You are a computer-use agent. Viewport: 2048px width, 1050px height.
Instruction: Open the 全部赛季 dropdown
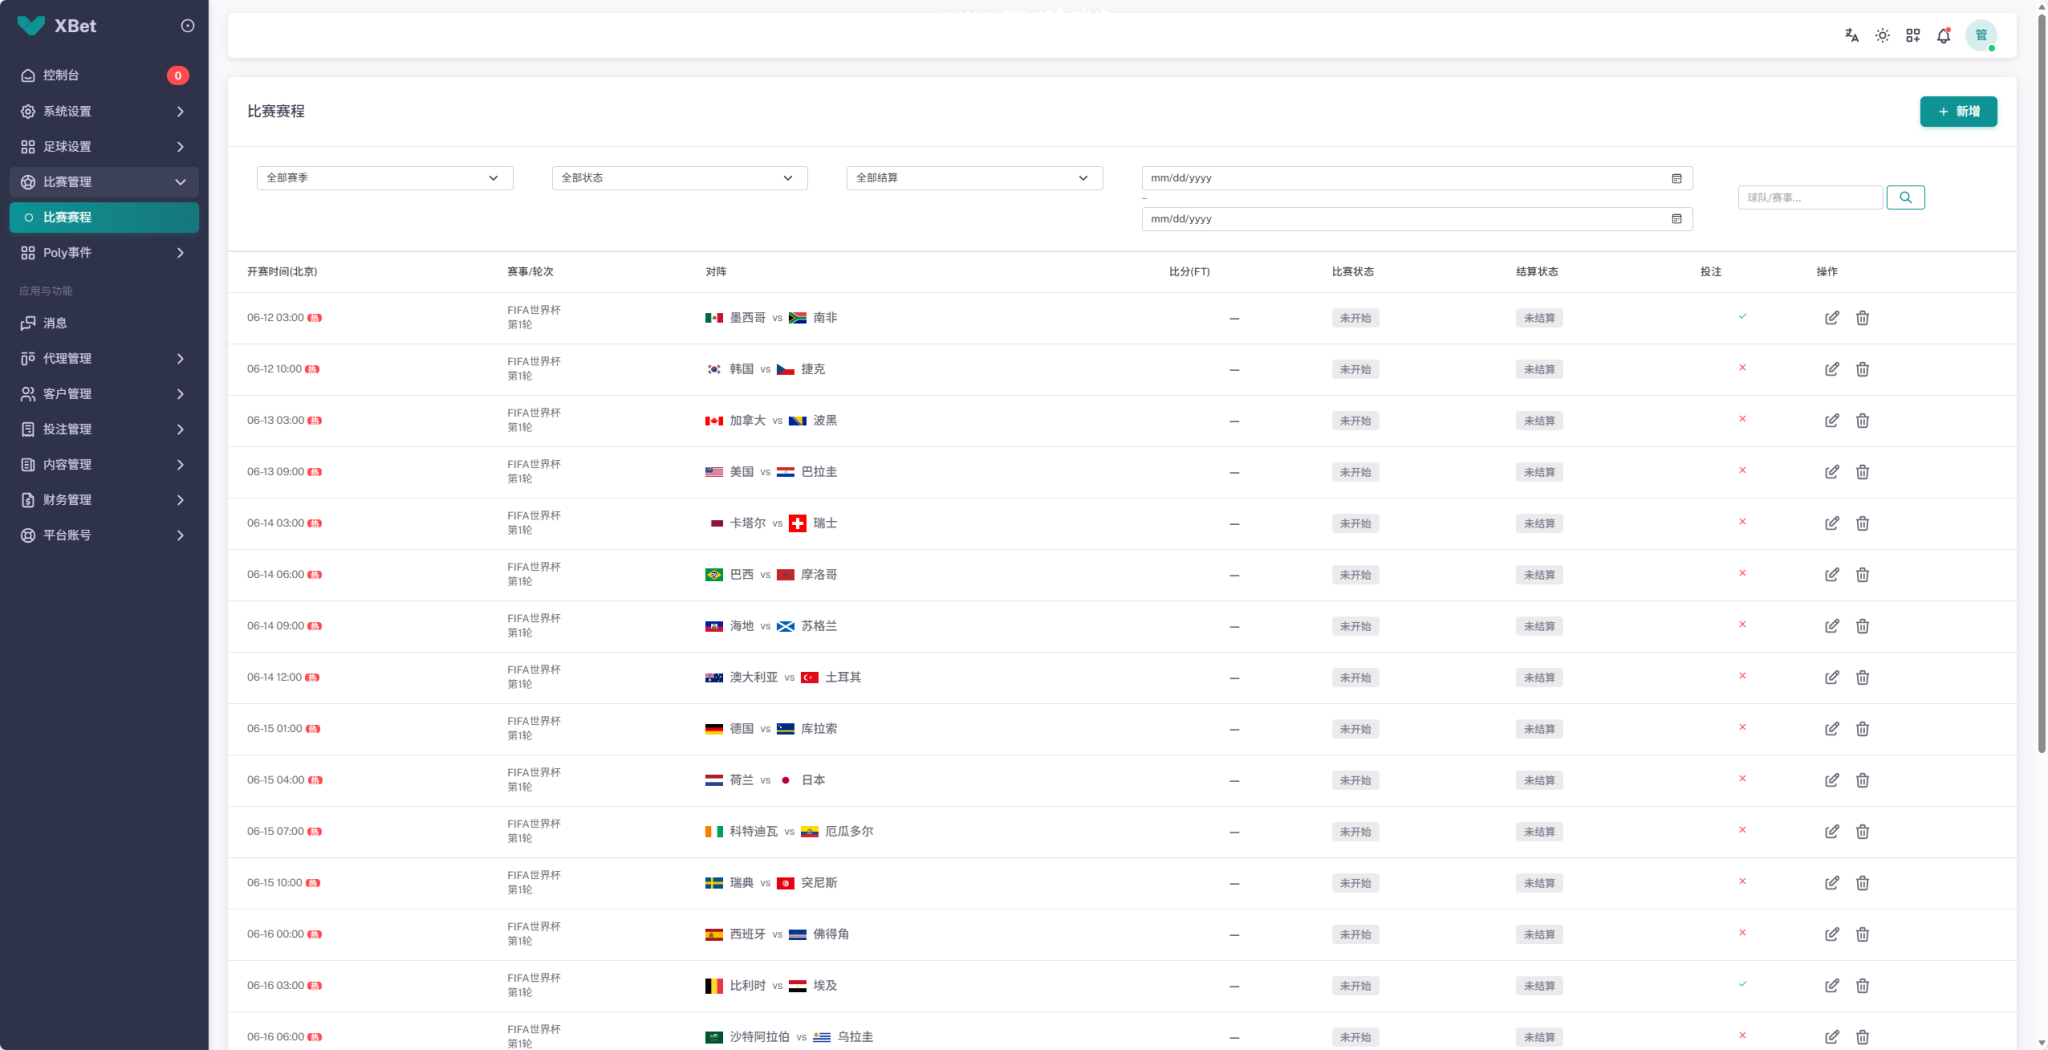[385, 178]
